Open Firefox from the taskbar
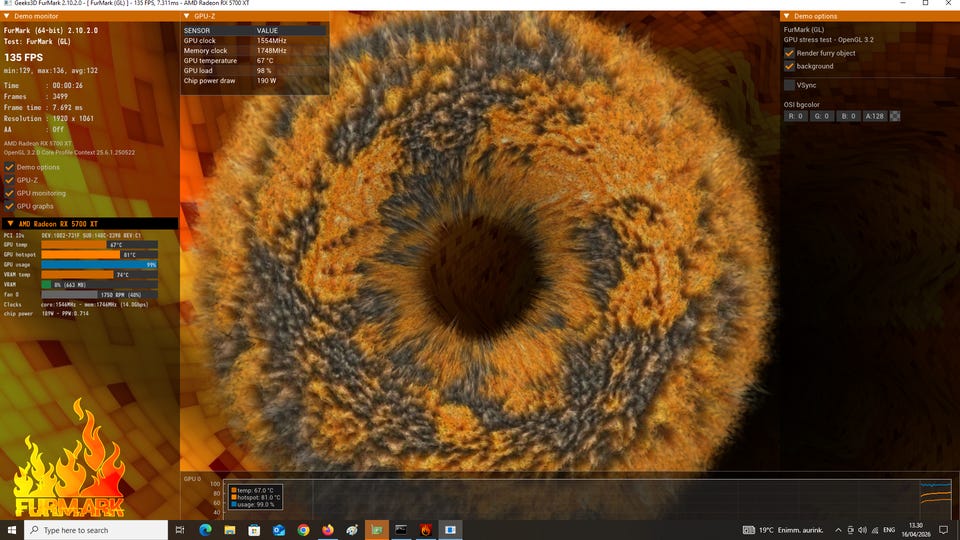Screen dimensions: 960x540 click(x=328, y=530)
